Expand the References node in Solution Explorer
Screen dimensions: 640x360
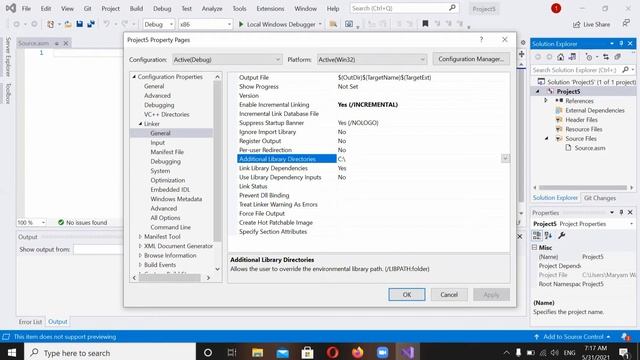pyautogui.click(x=546, y=100)
